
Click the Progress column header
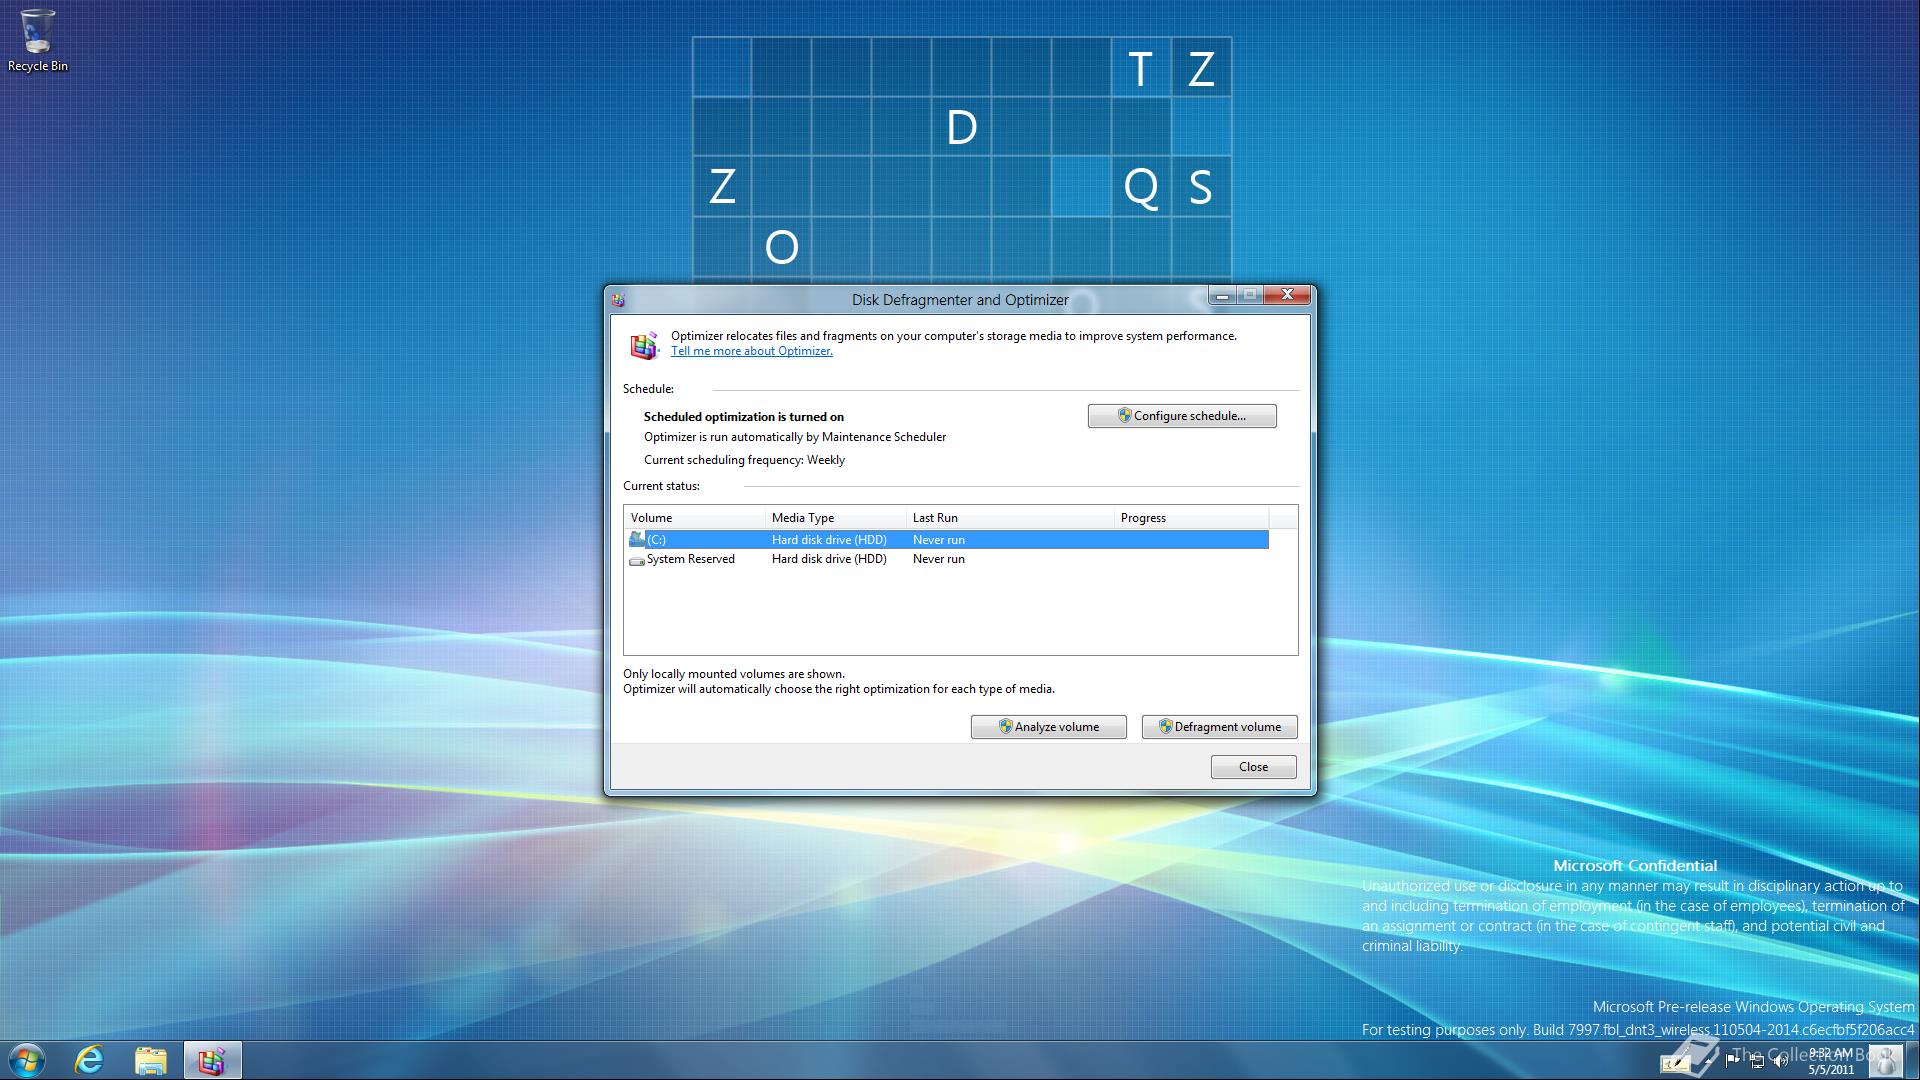pos(1191,517)
